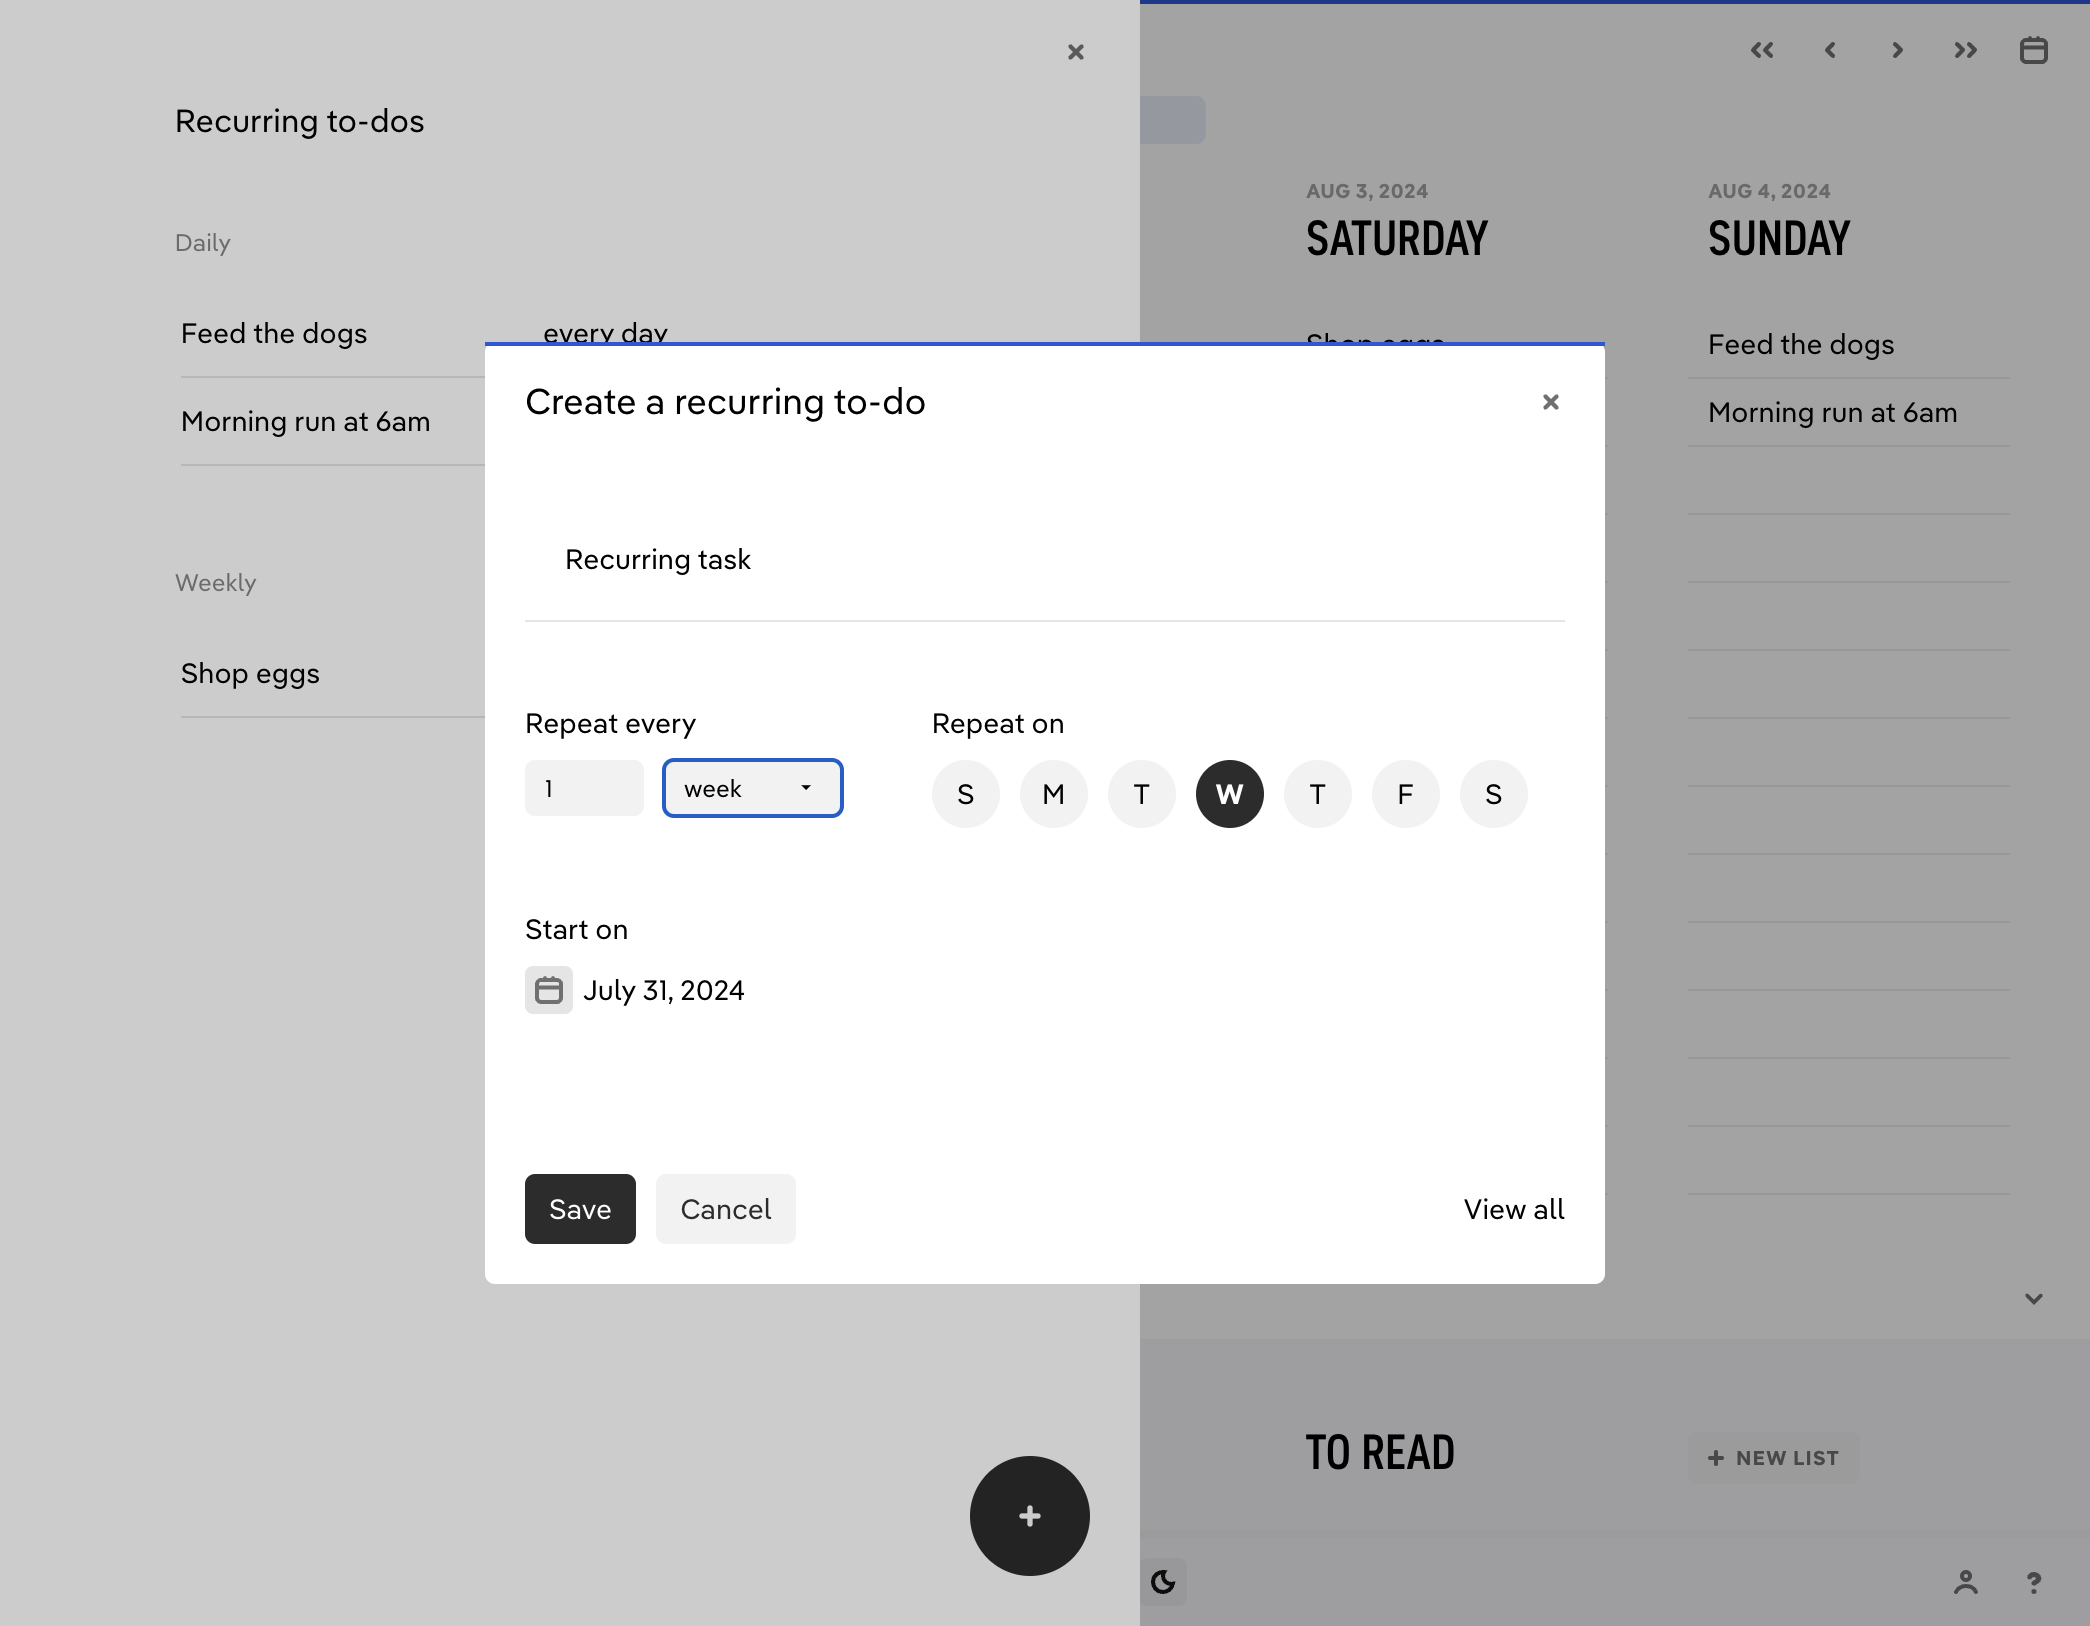Select Morning run at 6am recurring item

(x=306, y=421)
